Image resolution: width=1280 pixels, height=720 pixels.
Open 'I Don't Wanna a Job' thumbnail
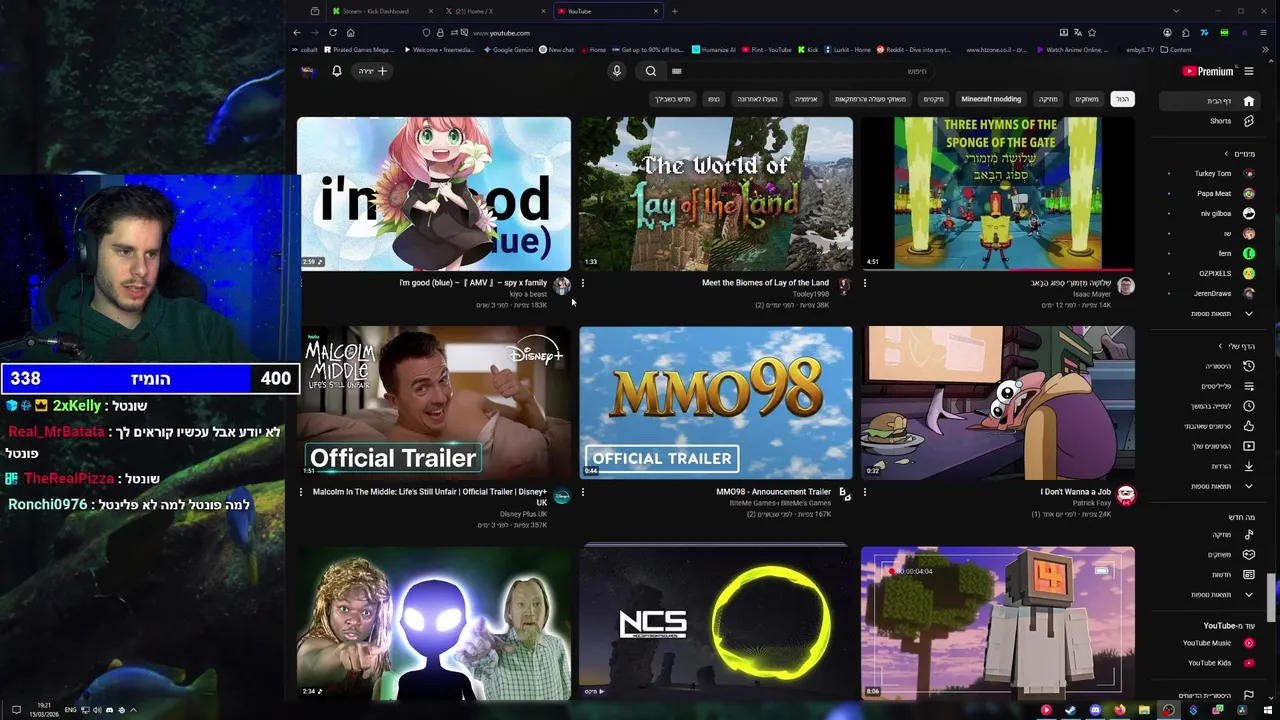[x=998, y=403]
